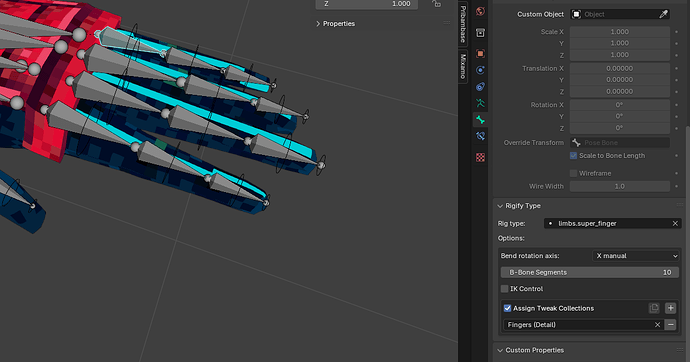
Task: Toggle Scale to Bone Length checkbox
Action: [573, 156]
